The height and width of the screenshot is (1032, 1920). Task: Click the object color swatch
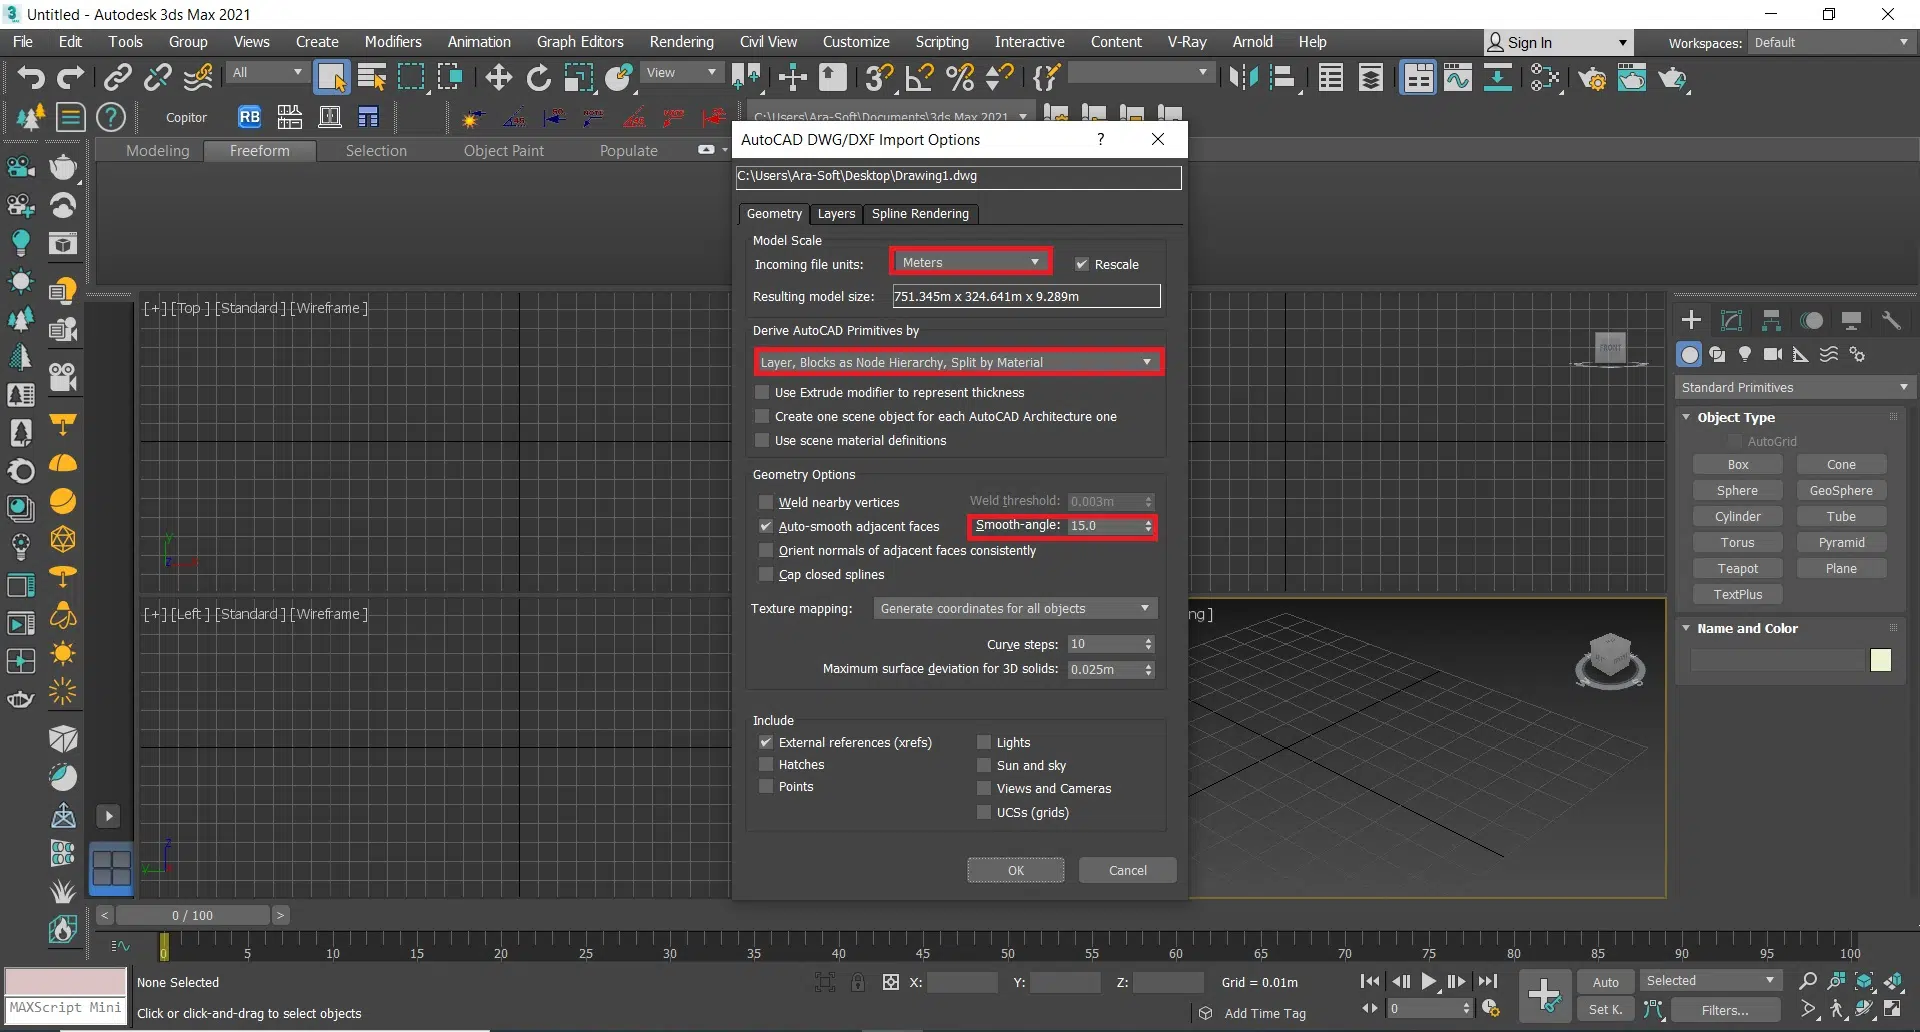pyautogui.click(x=1880, y=660)
